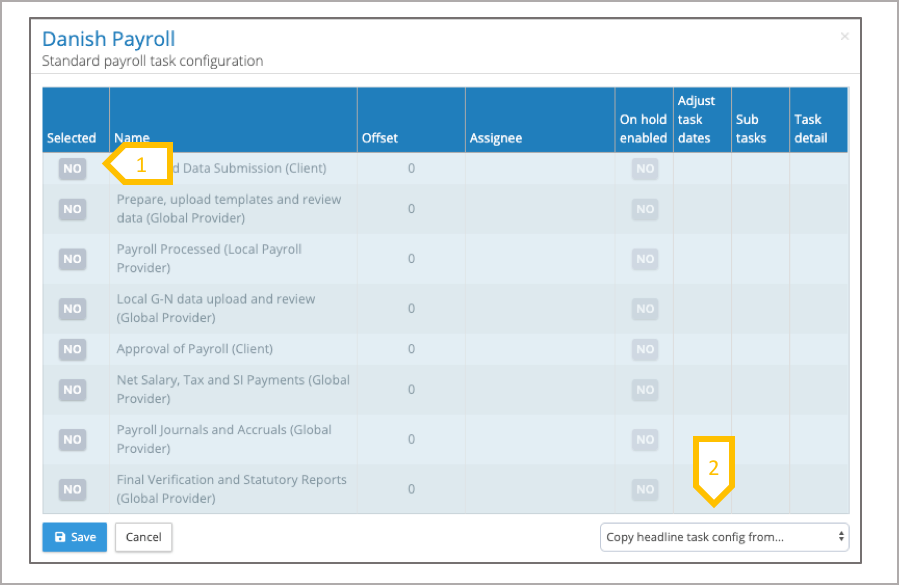
Task: Click the Assignee column header
Action: [x=496, y=138]
